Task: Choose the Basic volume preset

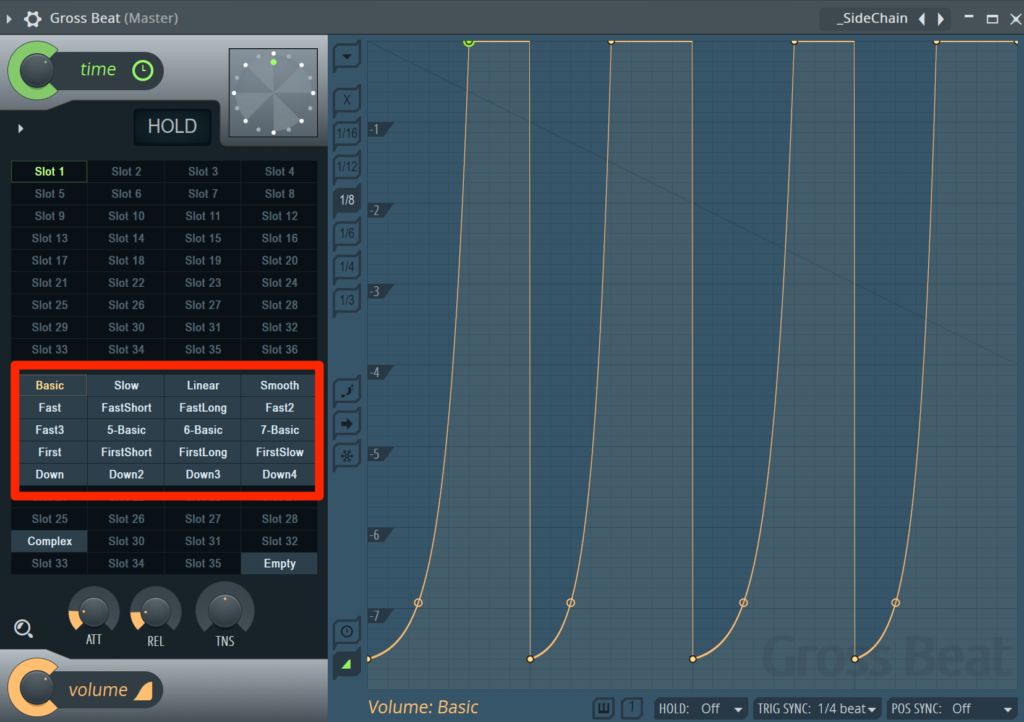Action: pos(50,385)
